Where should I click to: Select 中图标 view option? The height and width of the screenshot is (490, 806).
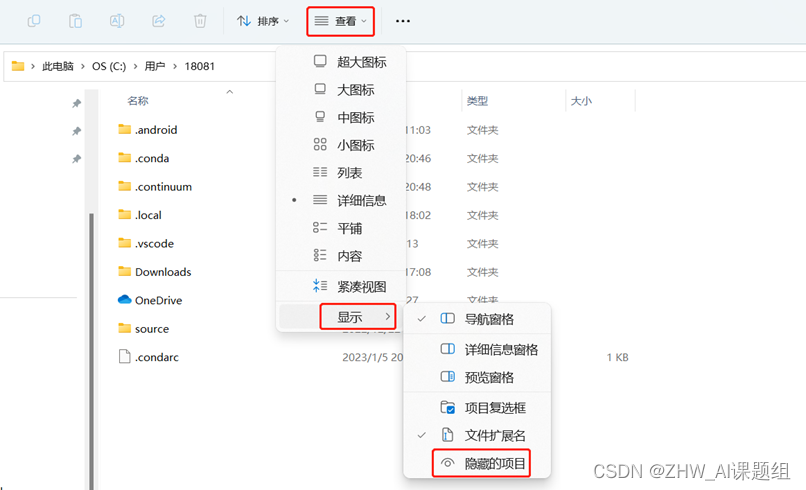click(341, 118)
